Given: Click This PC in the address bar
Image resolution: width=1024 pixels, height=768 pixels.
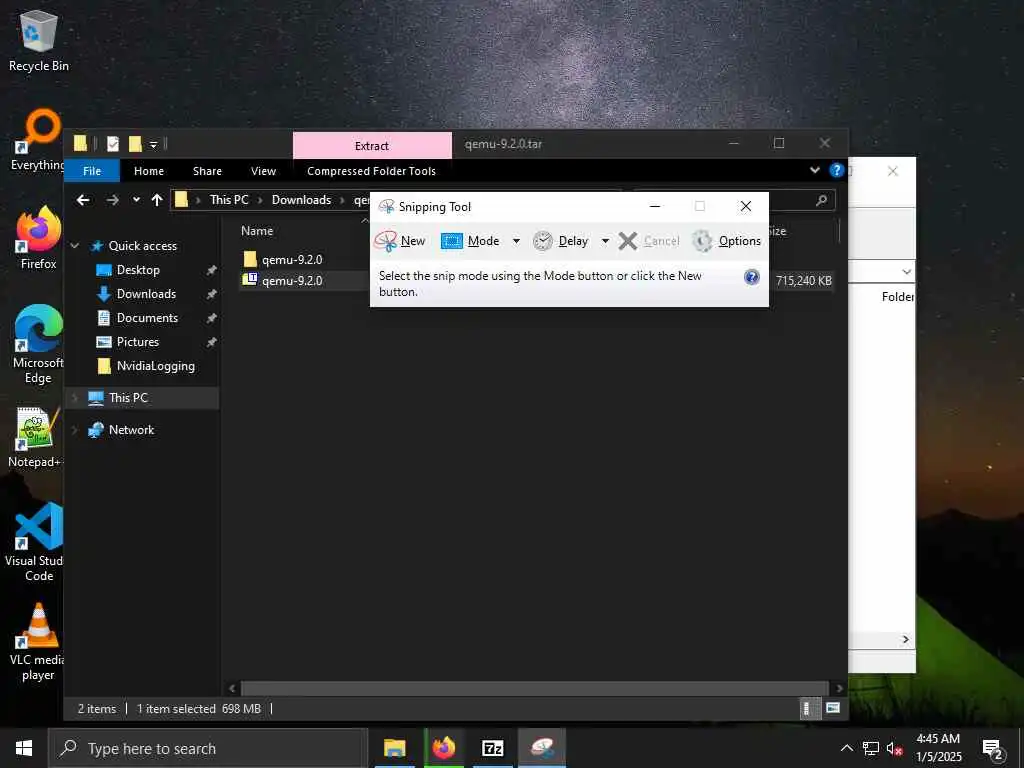Looking at the screenshot, I should pyautogui.click(x=229, y=200).
